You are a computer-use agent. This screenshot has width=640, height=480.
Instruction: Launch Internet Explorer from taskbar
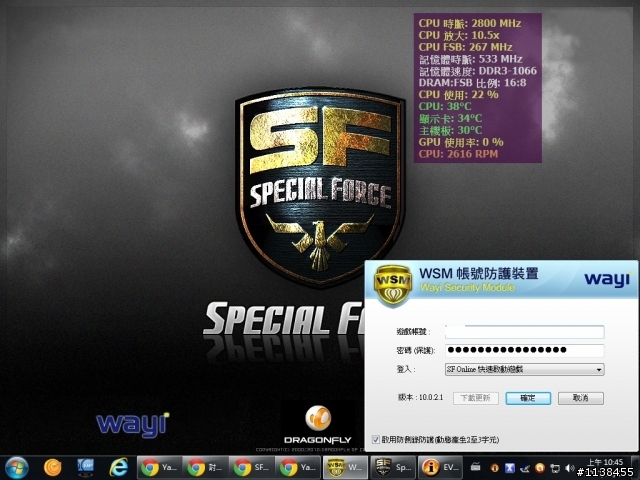coord(118,468)
